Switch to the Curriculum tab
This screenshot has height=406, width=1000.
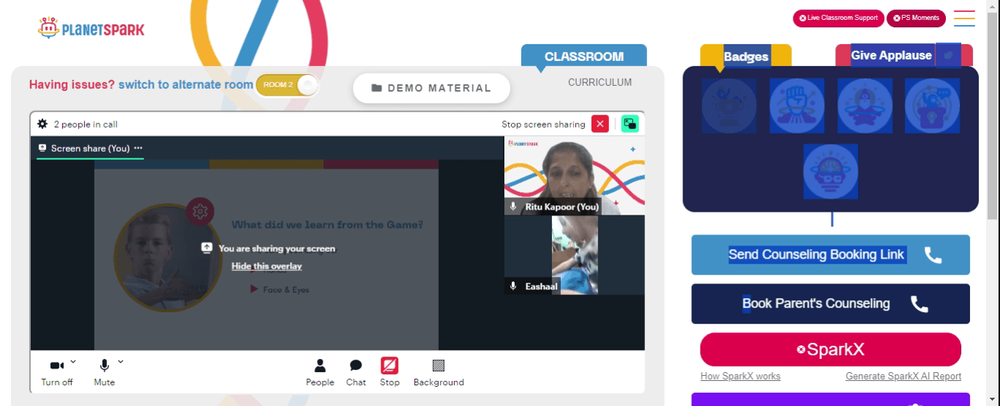point(599,82)
